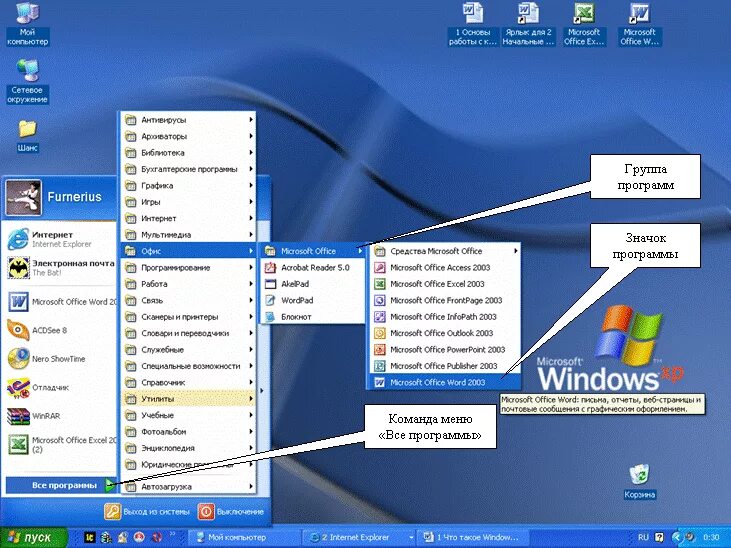Open the Шанс folder on desktop

point(27,136)
